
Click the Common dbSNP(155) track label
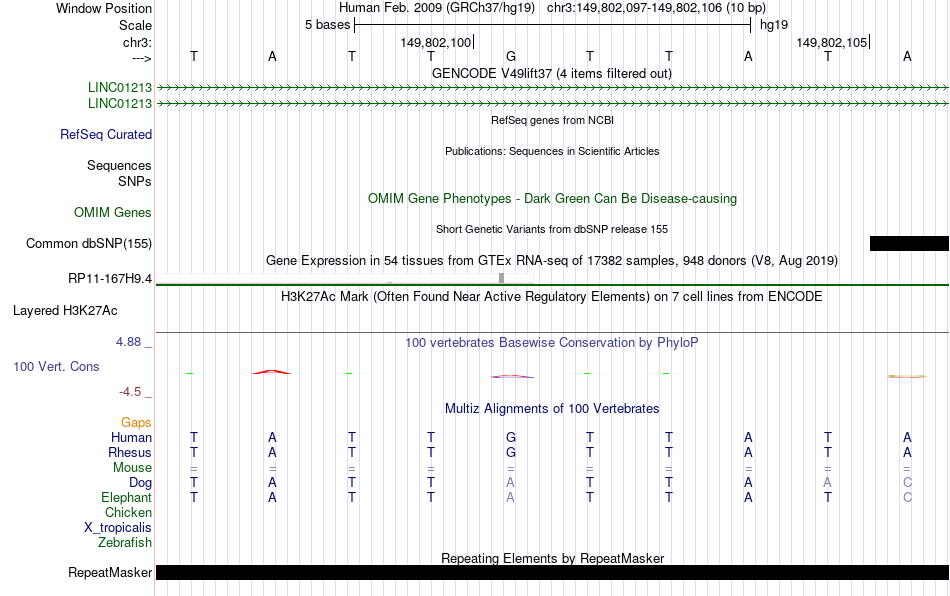pyautogui.click(x=89, y=243)
